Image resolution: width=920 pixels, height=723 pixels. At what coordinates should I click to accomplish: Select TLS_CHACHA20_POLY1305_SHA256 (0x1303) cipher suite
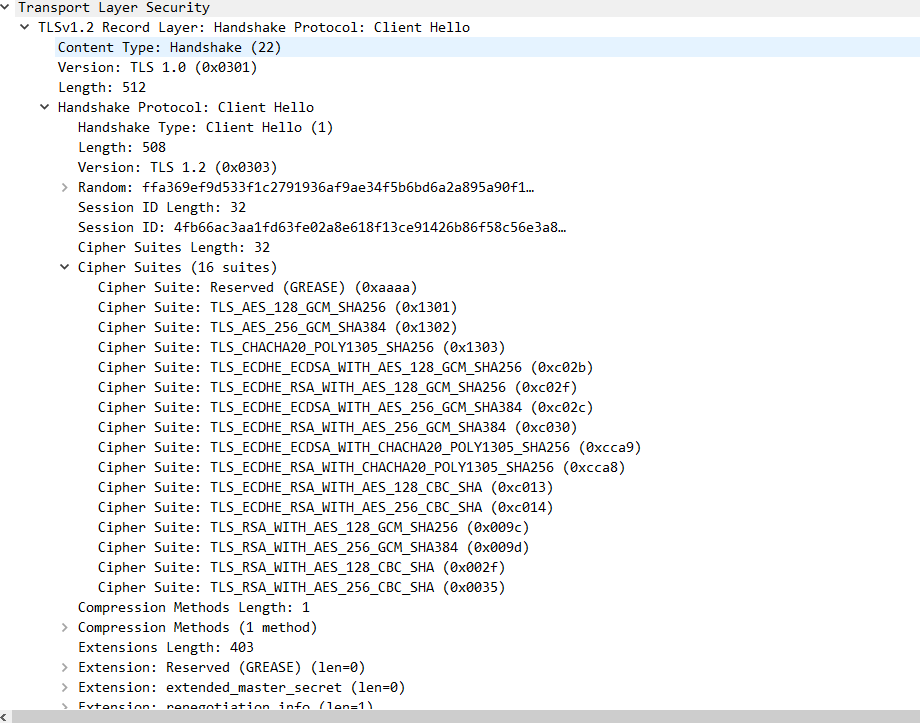pyautogui.click(x=302, y=347)
